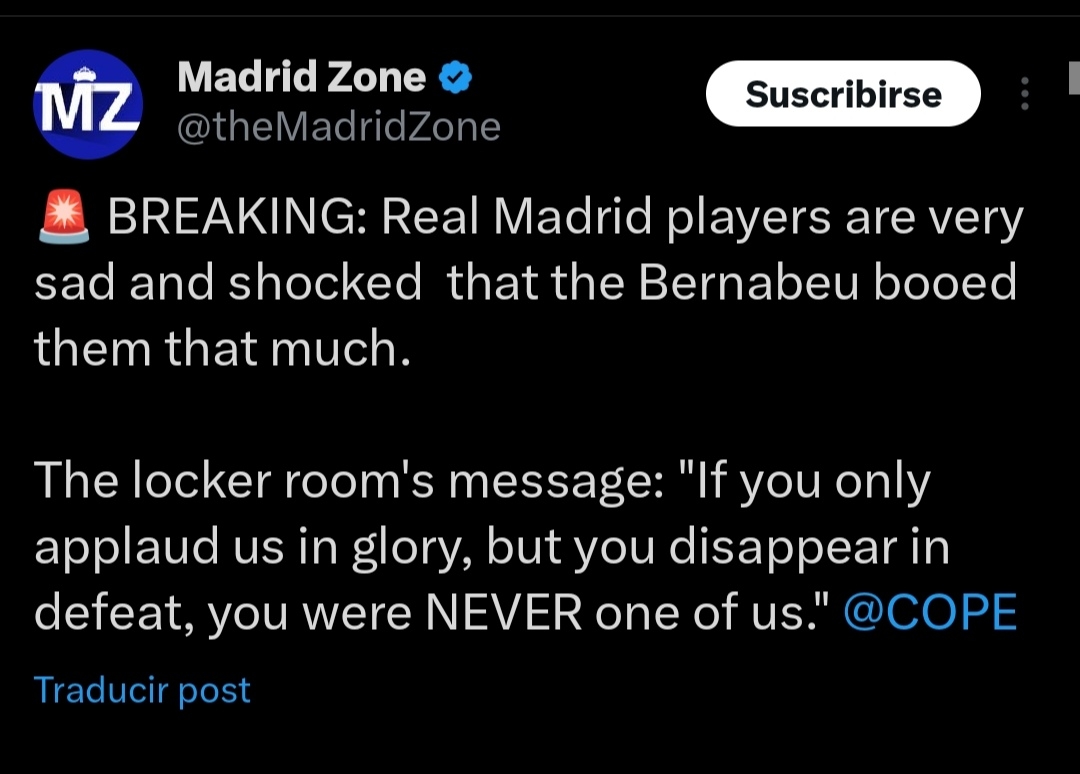
Task: Open the @COPE mention link
Action: (929, 612)
